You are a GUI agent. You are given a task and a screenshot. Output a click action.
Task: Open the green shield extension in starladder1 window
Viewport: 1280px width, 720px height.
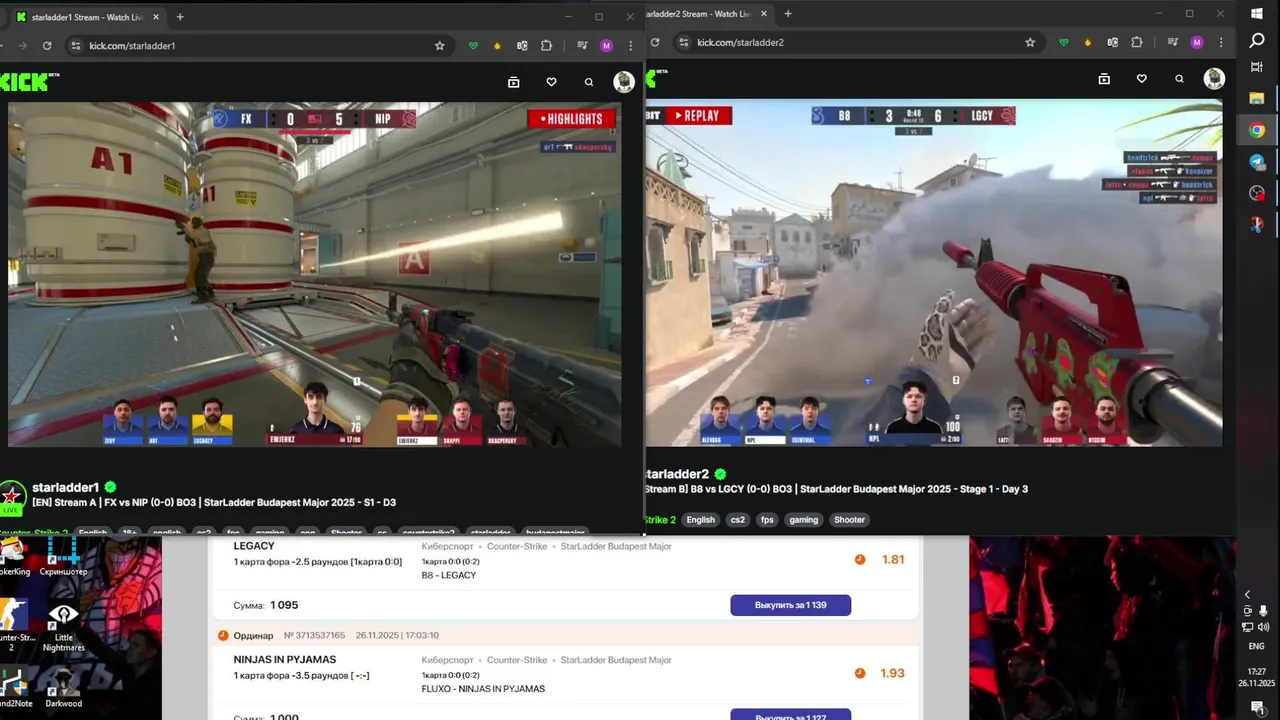point(474,45)
